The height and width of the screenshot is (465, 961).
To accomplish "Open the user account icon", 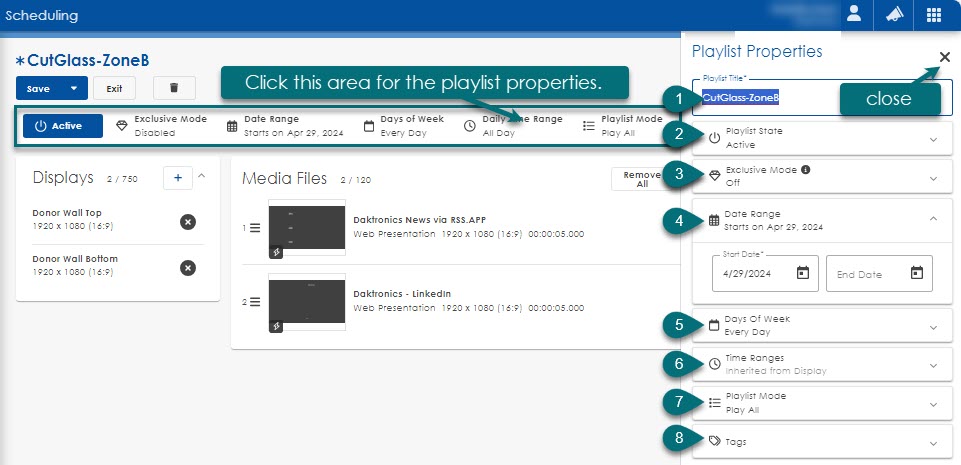I will tap(854, 15).
